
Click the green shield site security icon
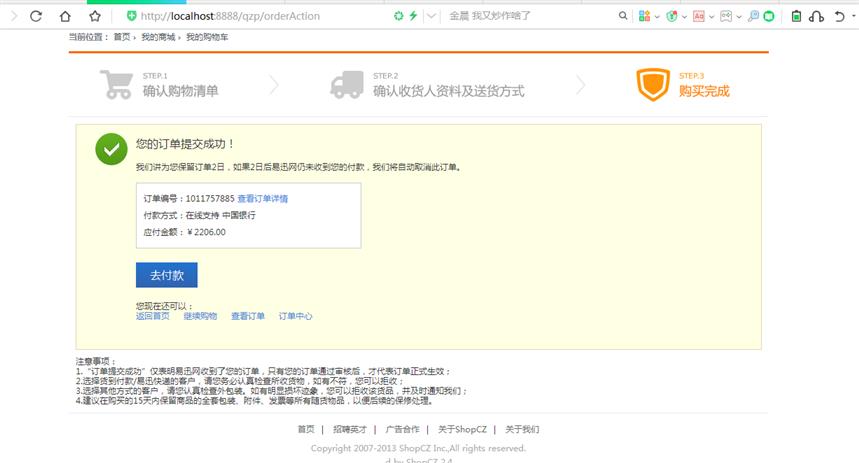coord(131,16)
